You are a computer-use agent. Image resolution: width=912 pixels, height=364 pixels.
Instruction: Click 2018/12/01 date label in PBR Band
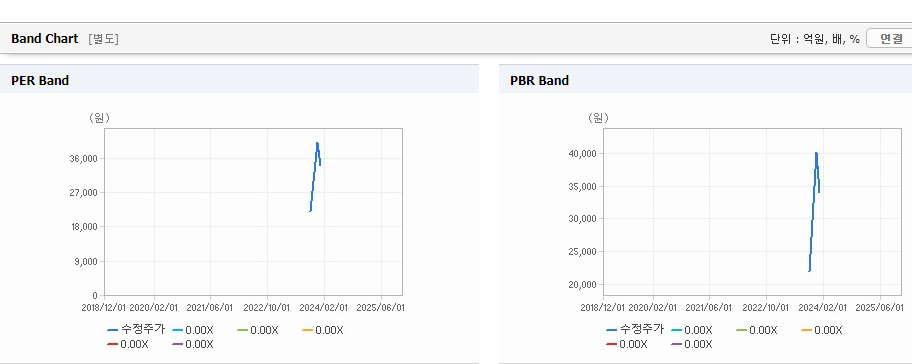point(604,307)
